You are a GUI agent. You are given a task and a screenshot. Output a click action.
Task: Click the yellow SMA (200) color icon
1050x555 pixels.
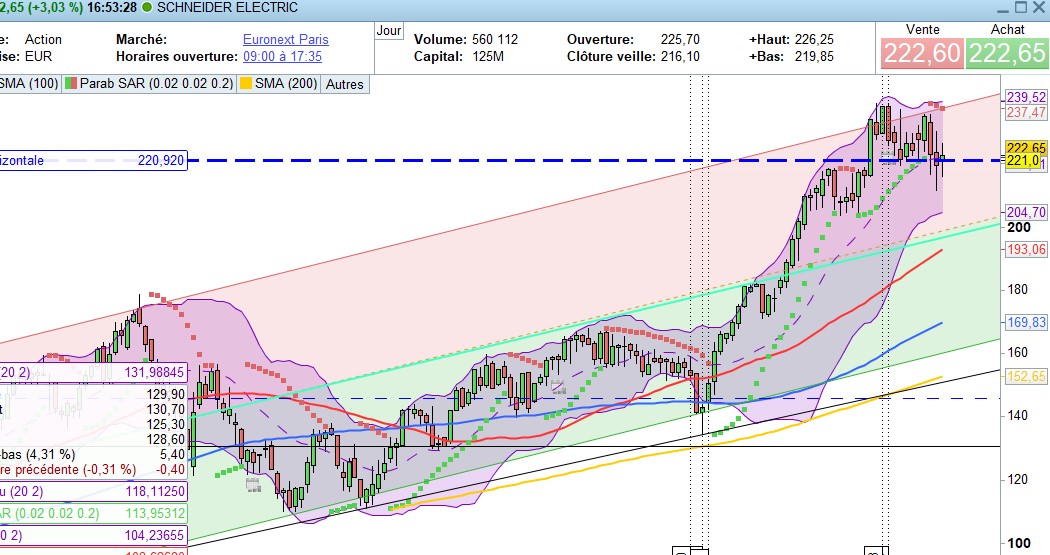click(246, 84)
